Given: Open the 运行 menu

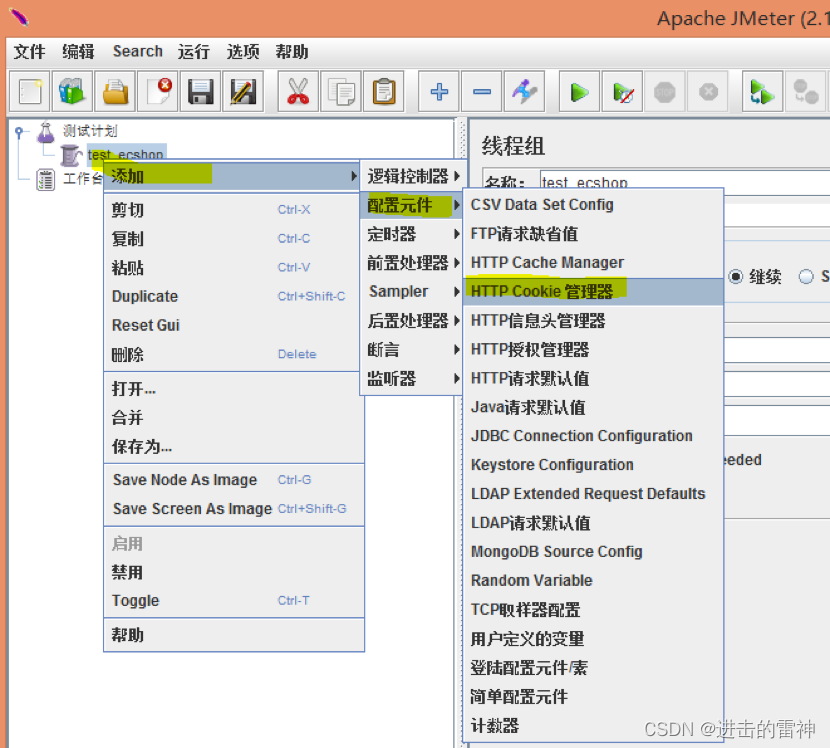Looking at the screenshot, I should coord(194,52).
